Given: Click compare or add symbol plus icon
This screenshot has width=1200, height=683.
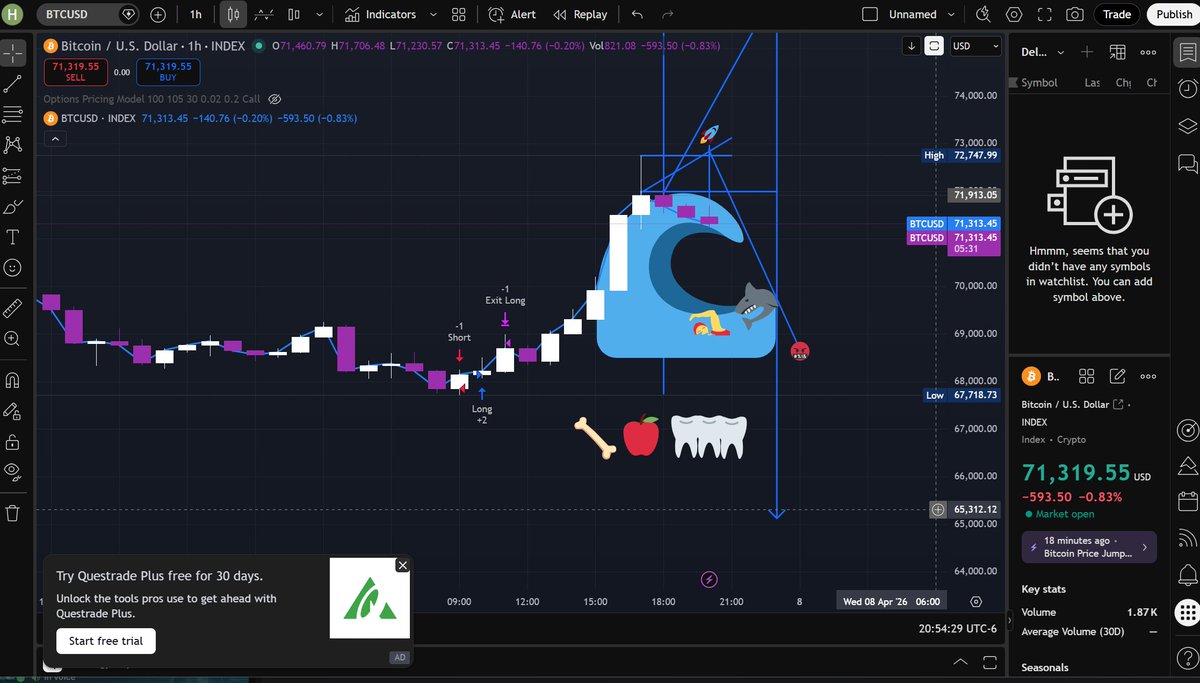Looking at the screenshot, I should point(159,14).
